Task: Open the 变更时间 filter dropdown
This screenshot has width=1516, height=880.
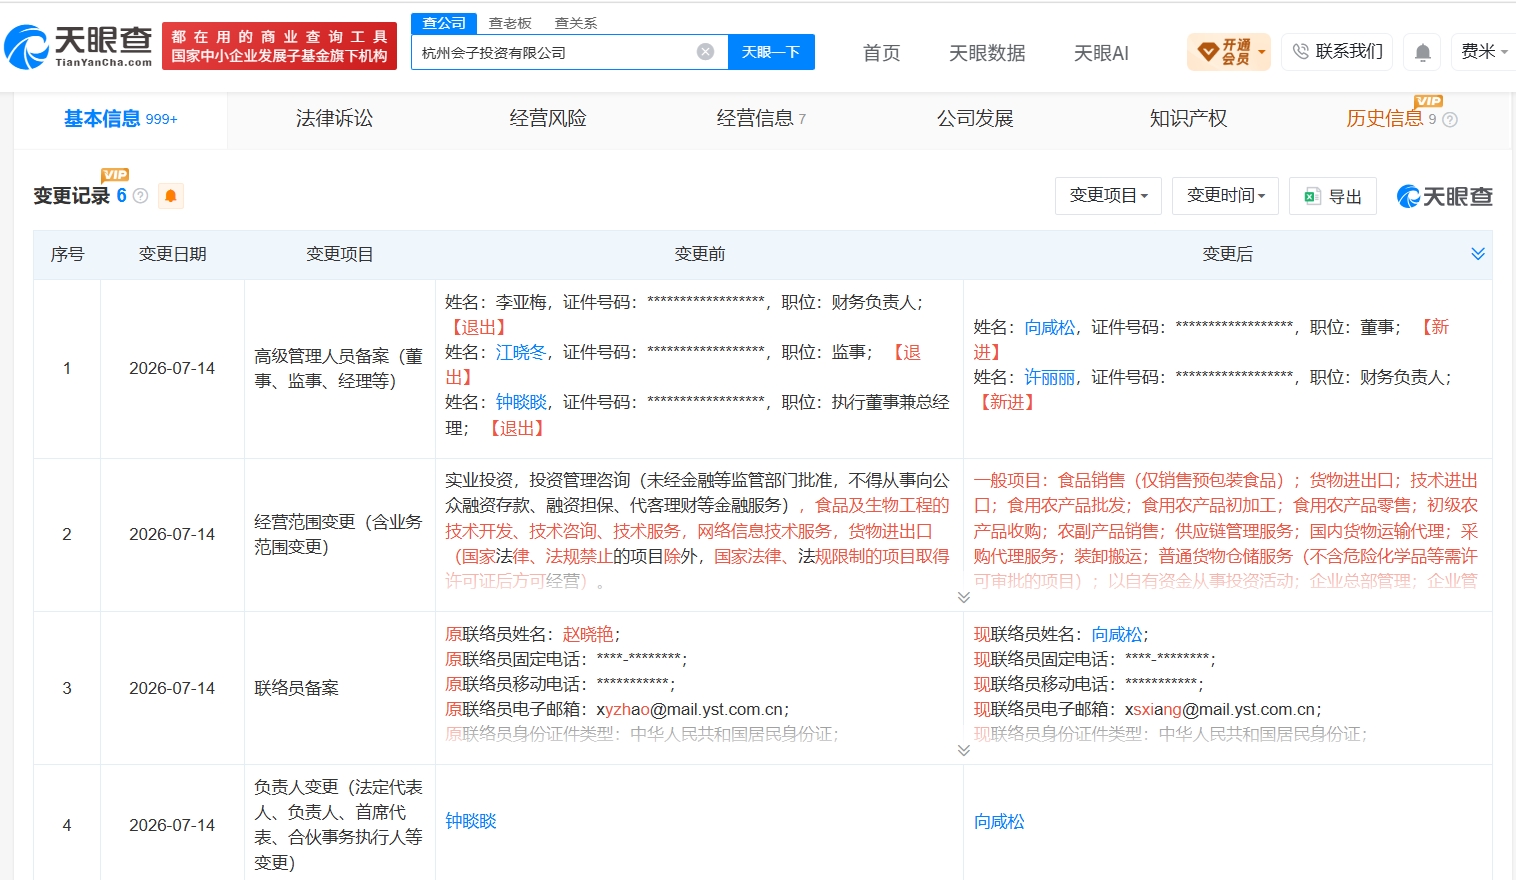Action: click(1226, 196)
